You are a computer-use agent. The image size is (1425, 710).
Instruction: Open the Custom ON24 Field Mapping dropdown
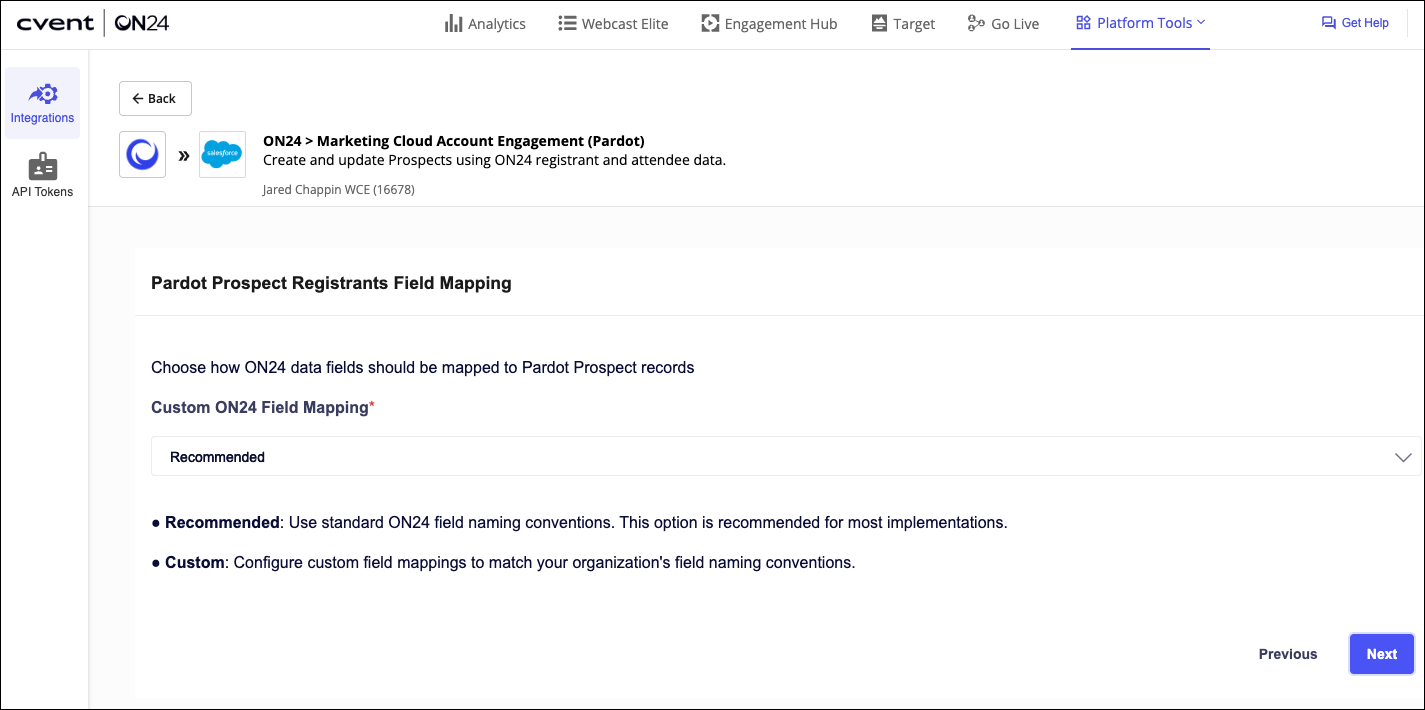click(786, 456)
